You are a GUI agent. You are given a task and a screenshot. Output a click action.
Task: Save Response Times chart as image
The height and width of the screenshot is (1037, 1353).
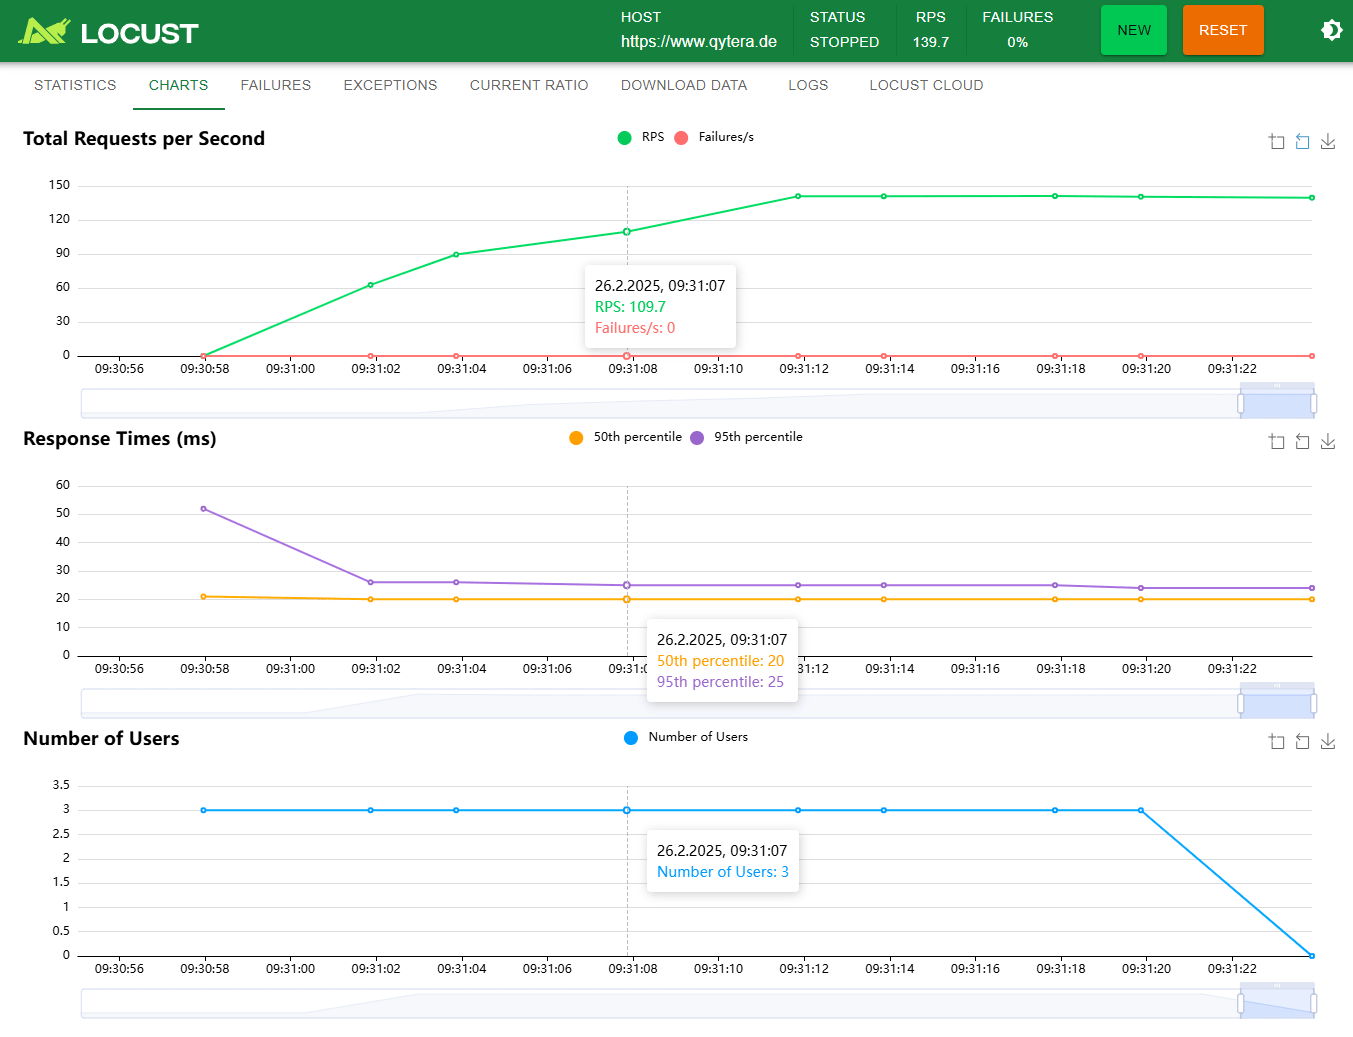(1328, 442)
